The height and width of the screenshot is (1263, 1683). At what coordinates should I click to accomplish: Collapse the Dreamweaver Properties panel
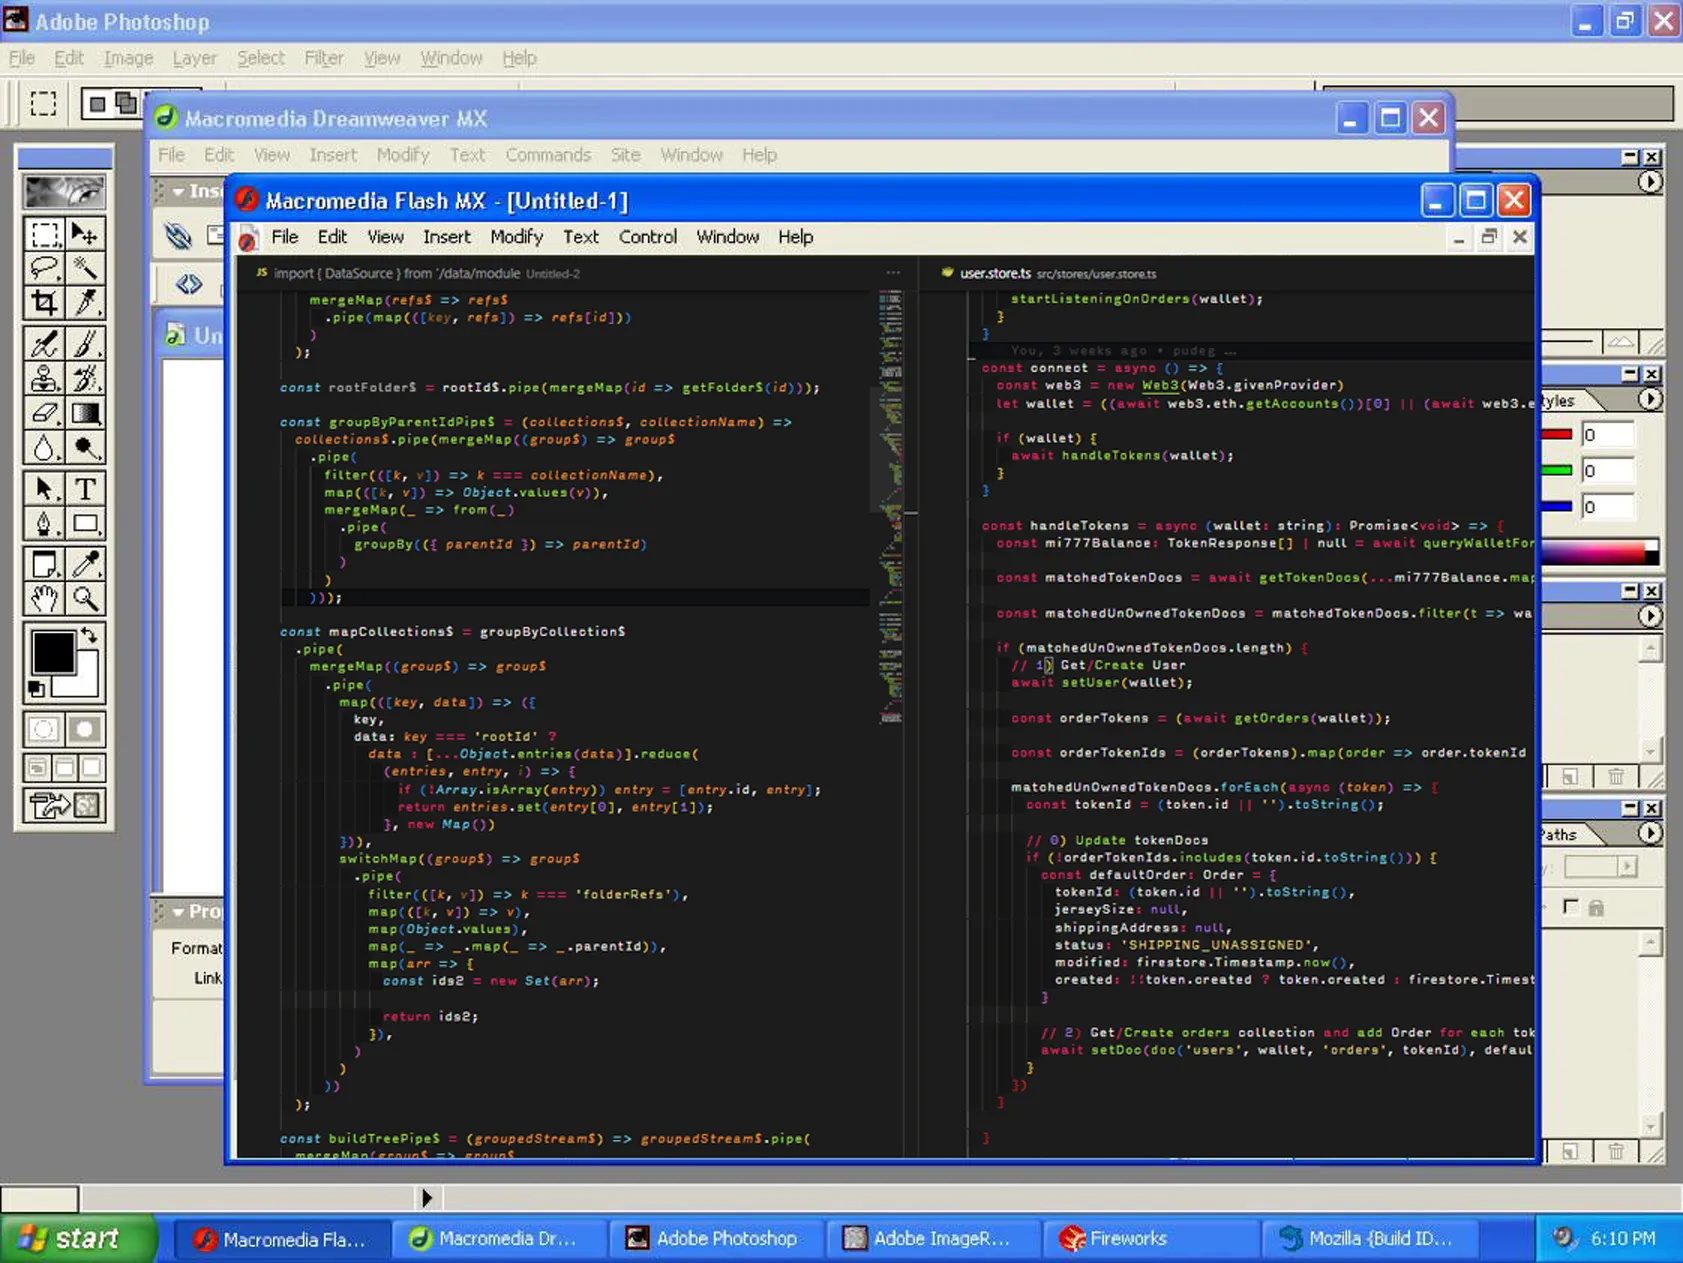(178, 911)
